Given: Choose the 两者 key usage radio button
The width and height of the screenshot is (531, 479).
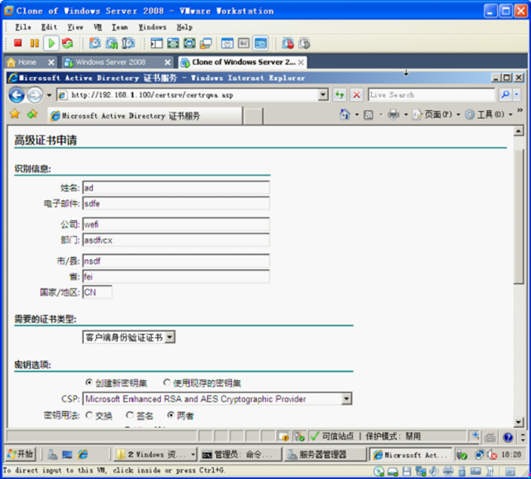Looking at the screenshot, I should click(171, 415).
